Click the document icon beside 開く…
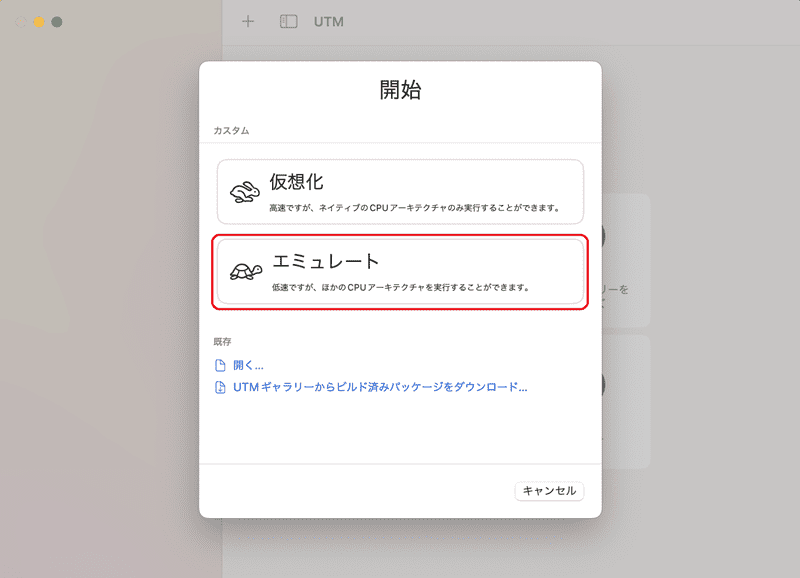The width and height of the screenshot is (800, 578). [x=220, y=365]
